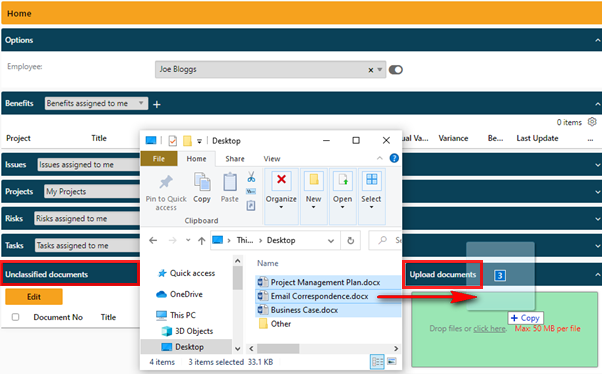Screen dimensions: 602x374
Task: Click Desktop segment in address bar
Action: click(281, 240)
